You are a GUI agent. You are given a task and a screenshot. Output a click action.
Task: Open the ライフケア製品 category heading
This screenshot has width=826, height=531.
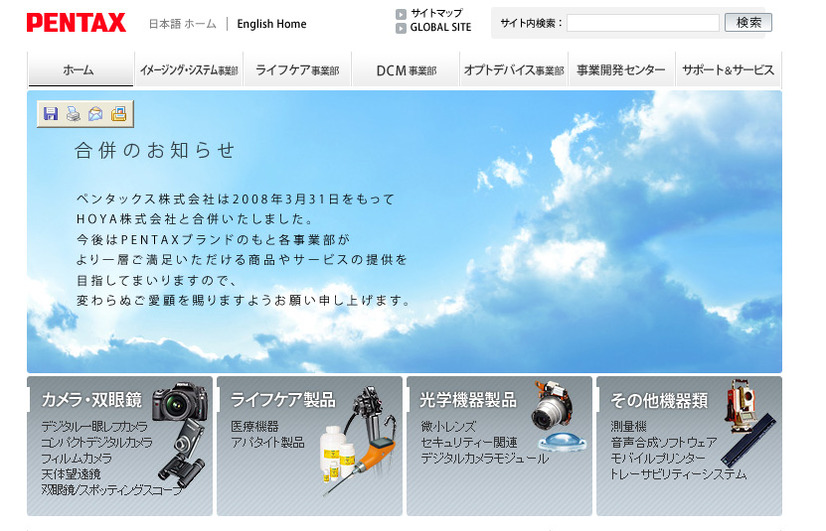click(x=283, y=400)
